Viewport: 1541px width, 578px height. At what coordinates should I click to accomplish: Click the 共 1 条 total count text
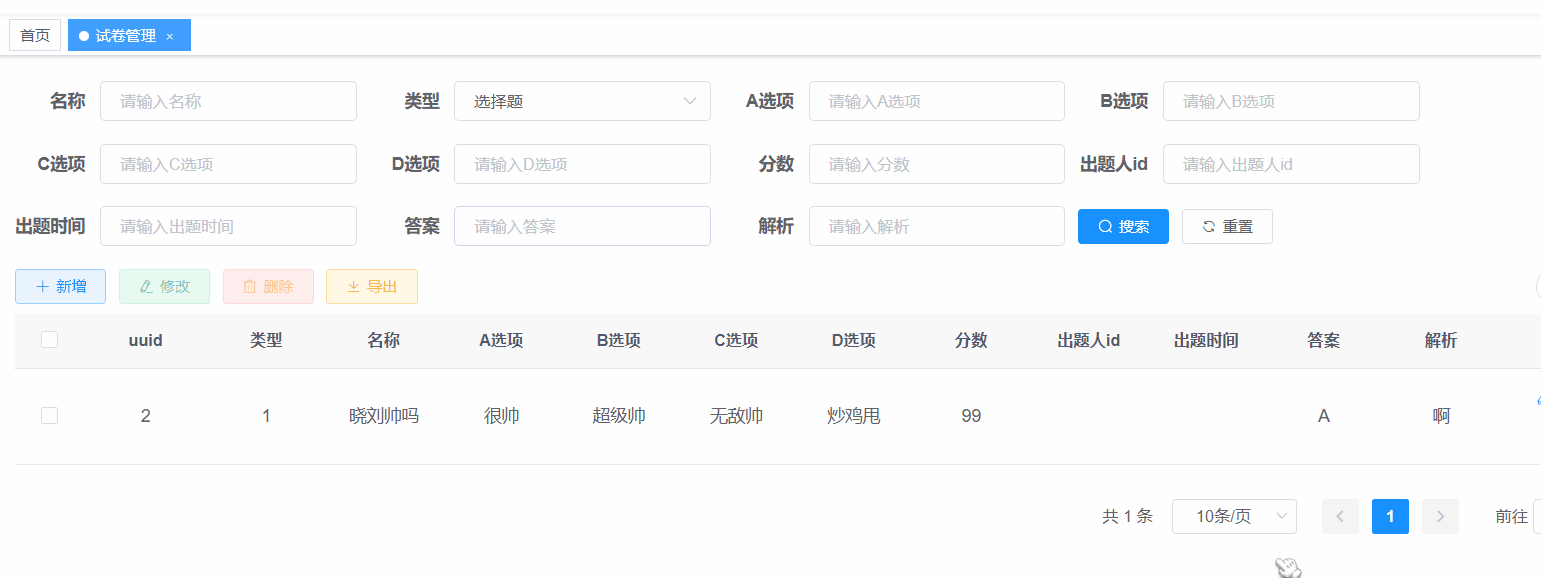(1127, 516)
